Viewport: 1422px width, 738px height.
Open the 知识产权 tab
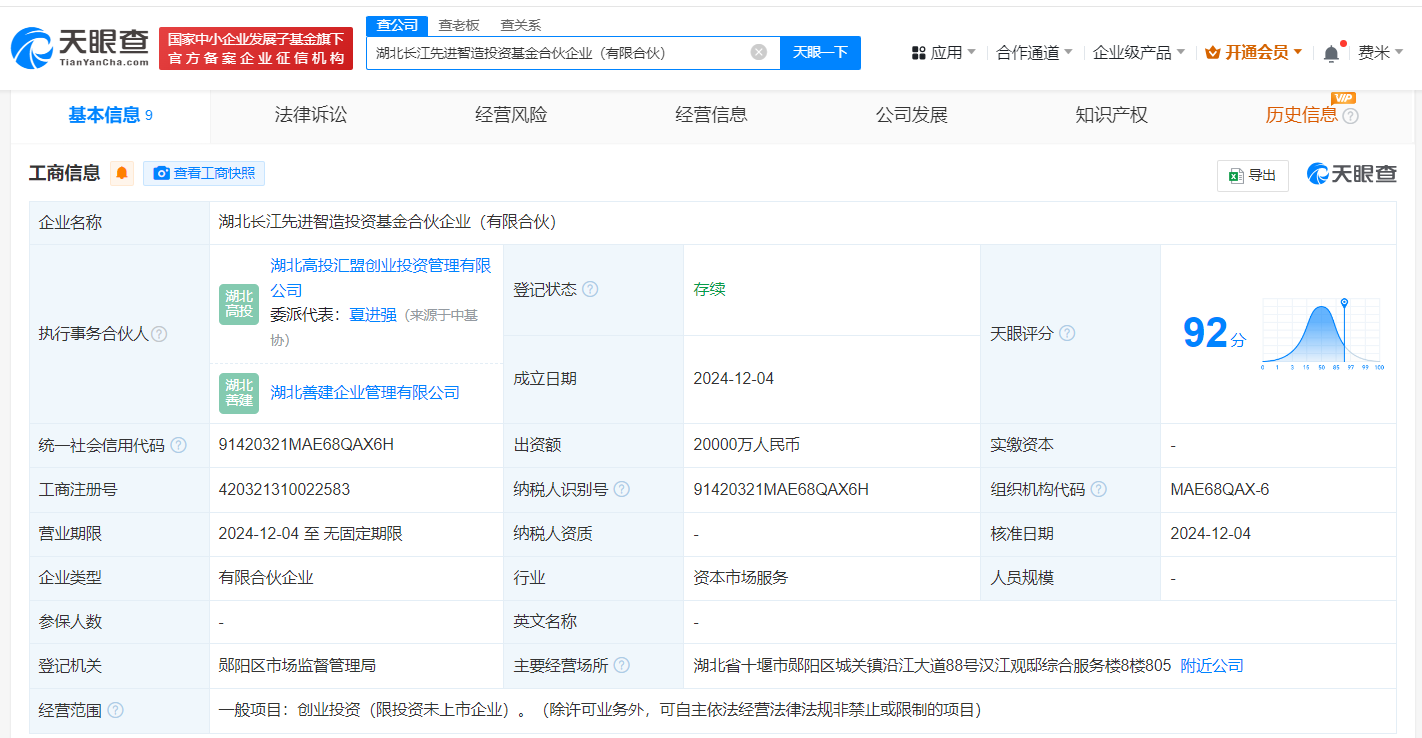click(1111, 115)
